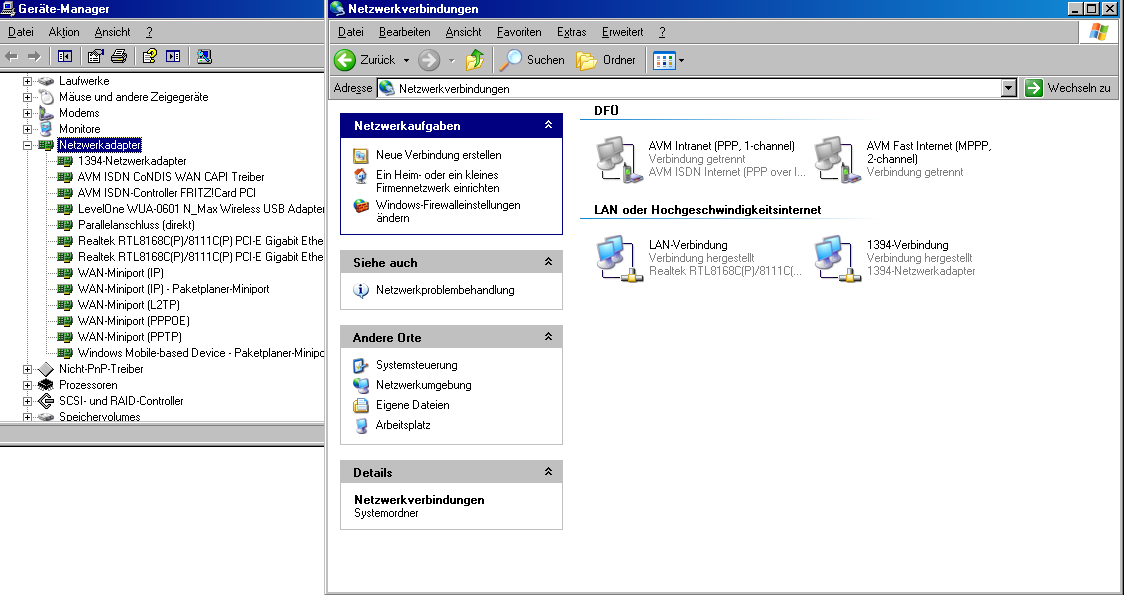Screen dimensions: 1124x595
Task: Select WAN-Miniport (PPPOE) device
Action: coord(133,321)
